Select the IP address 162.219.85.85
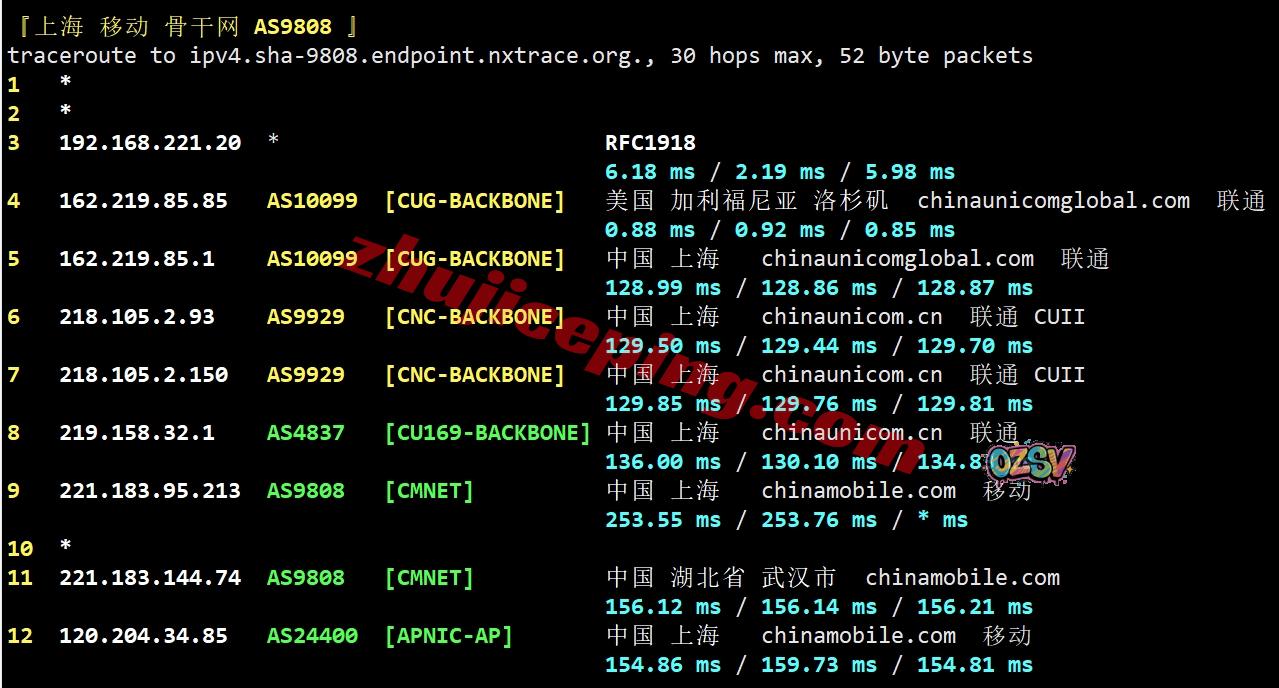1279x688 pixels. tap(143, 201)
